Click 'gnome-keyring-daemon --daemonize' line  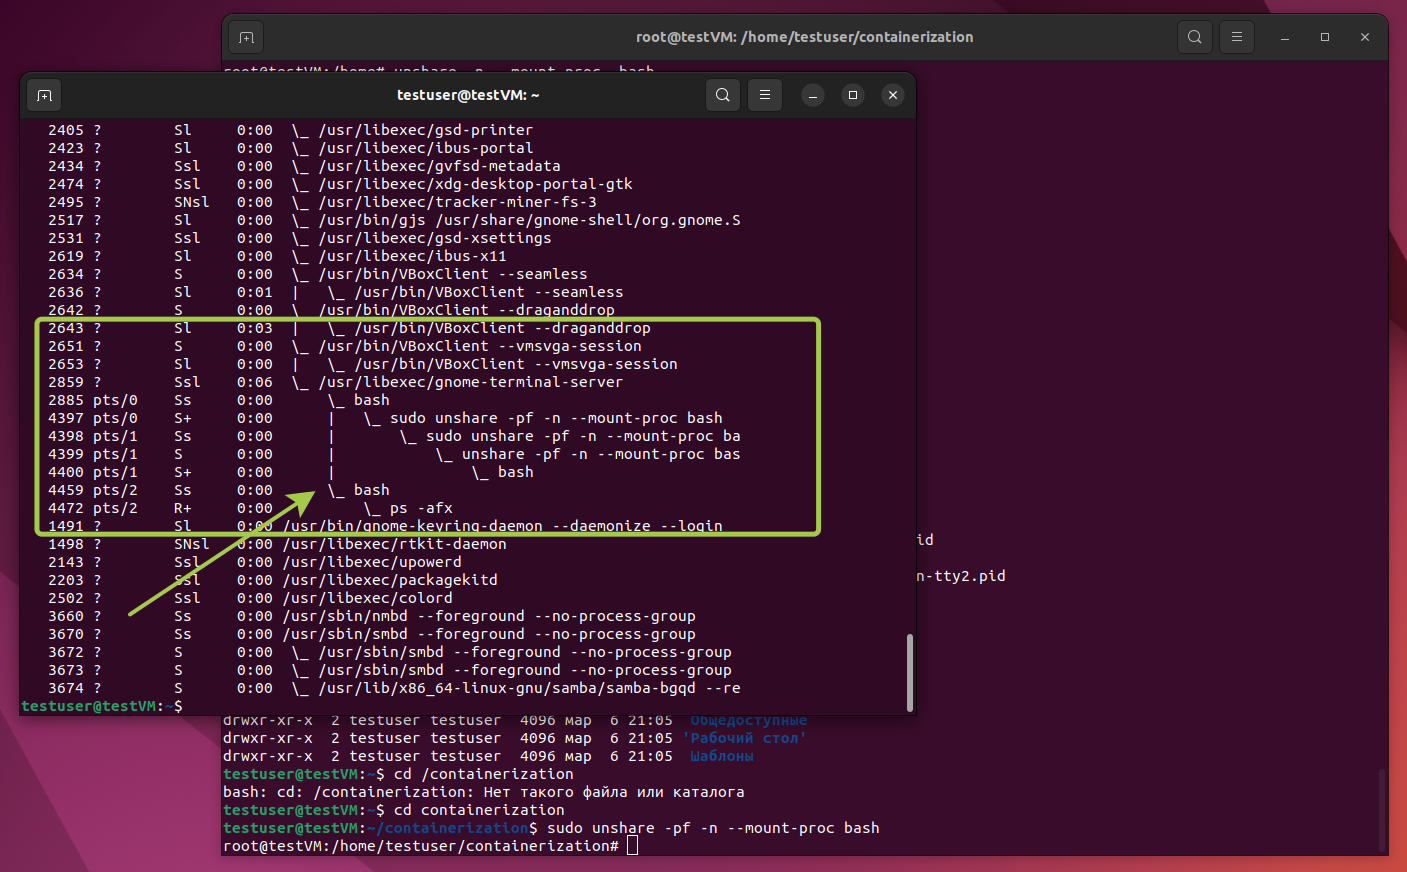coord(385,526)
